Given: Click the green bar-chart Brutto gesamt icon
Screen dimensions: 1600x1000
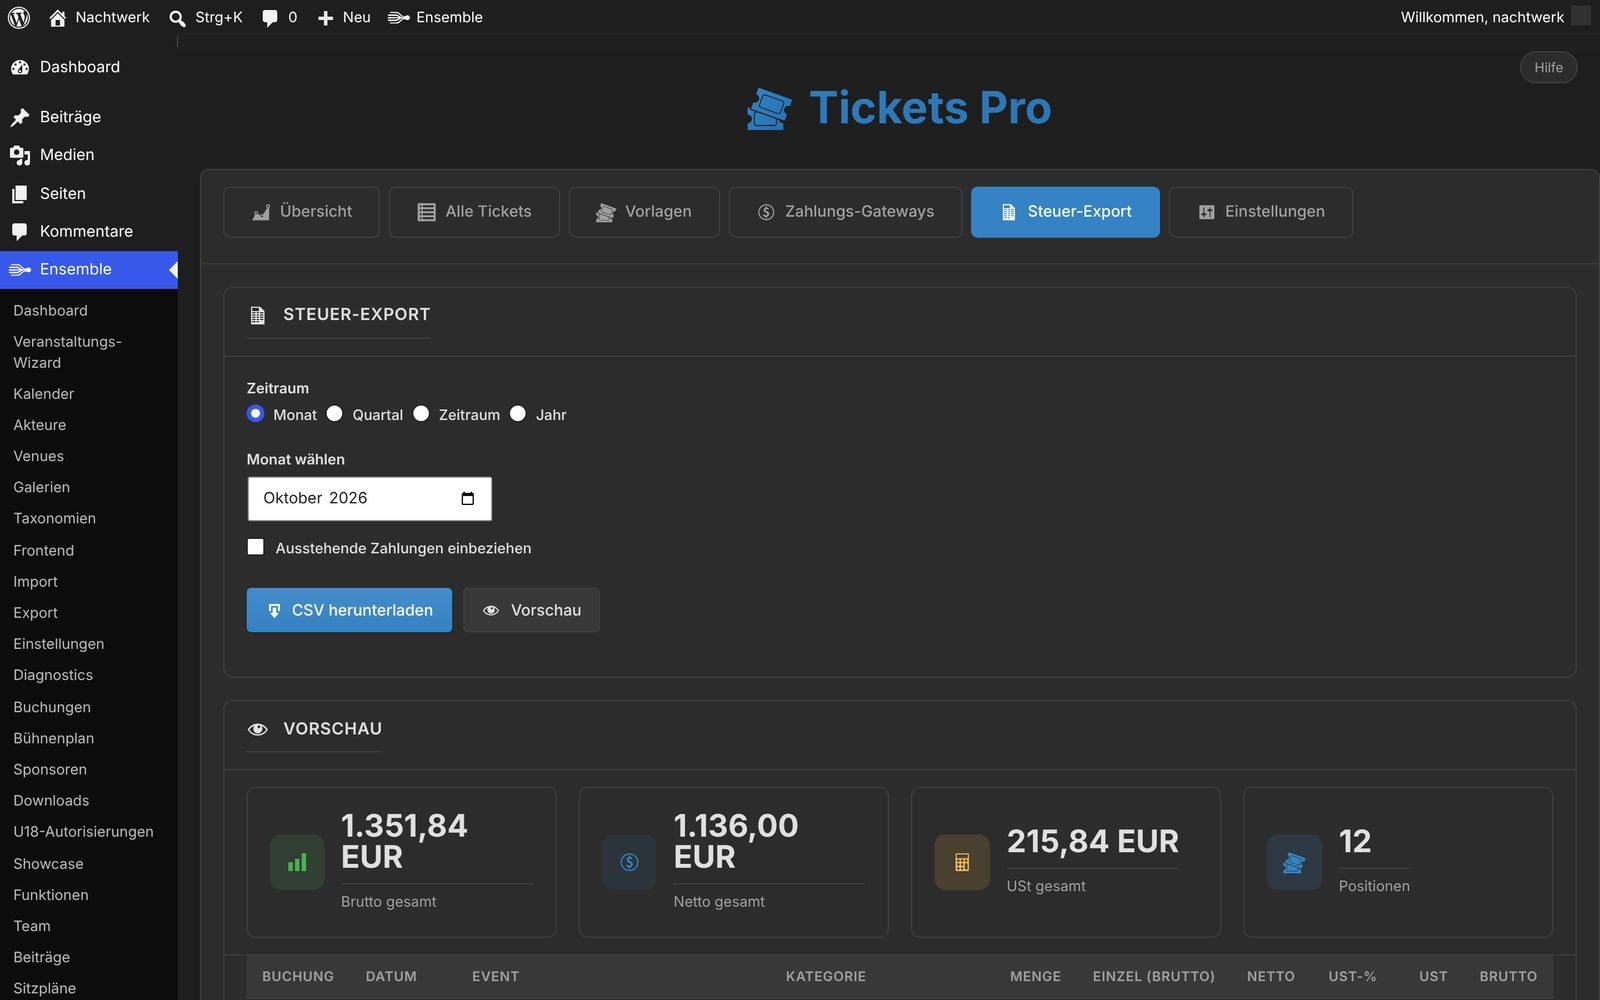Looking at the screenshot, I should tap(297, 862).
